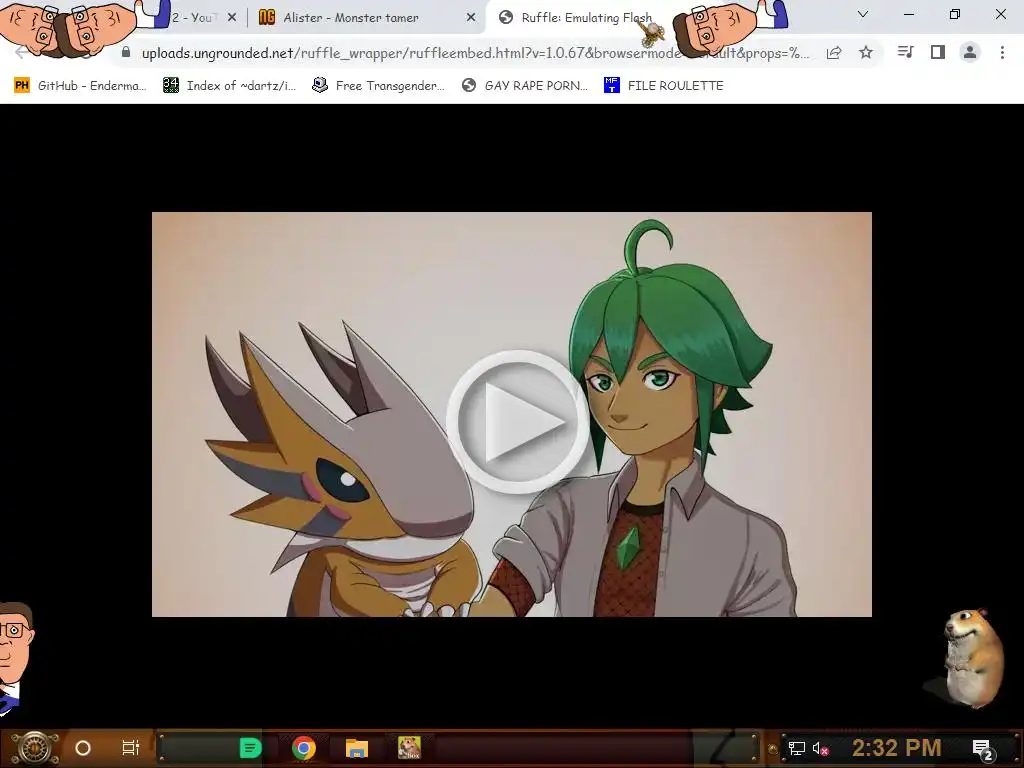
Task: Bookmark this page with star icon
Action: coord(866,52)
